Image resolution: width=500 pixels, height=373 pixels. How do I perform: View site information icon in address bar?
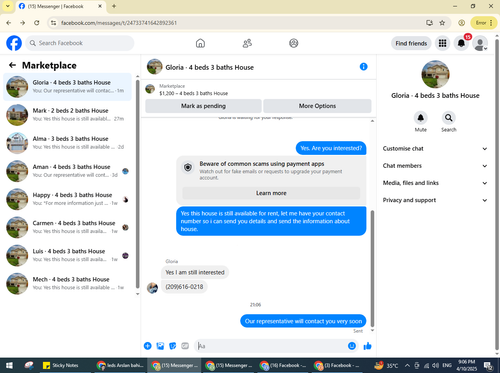53,23
